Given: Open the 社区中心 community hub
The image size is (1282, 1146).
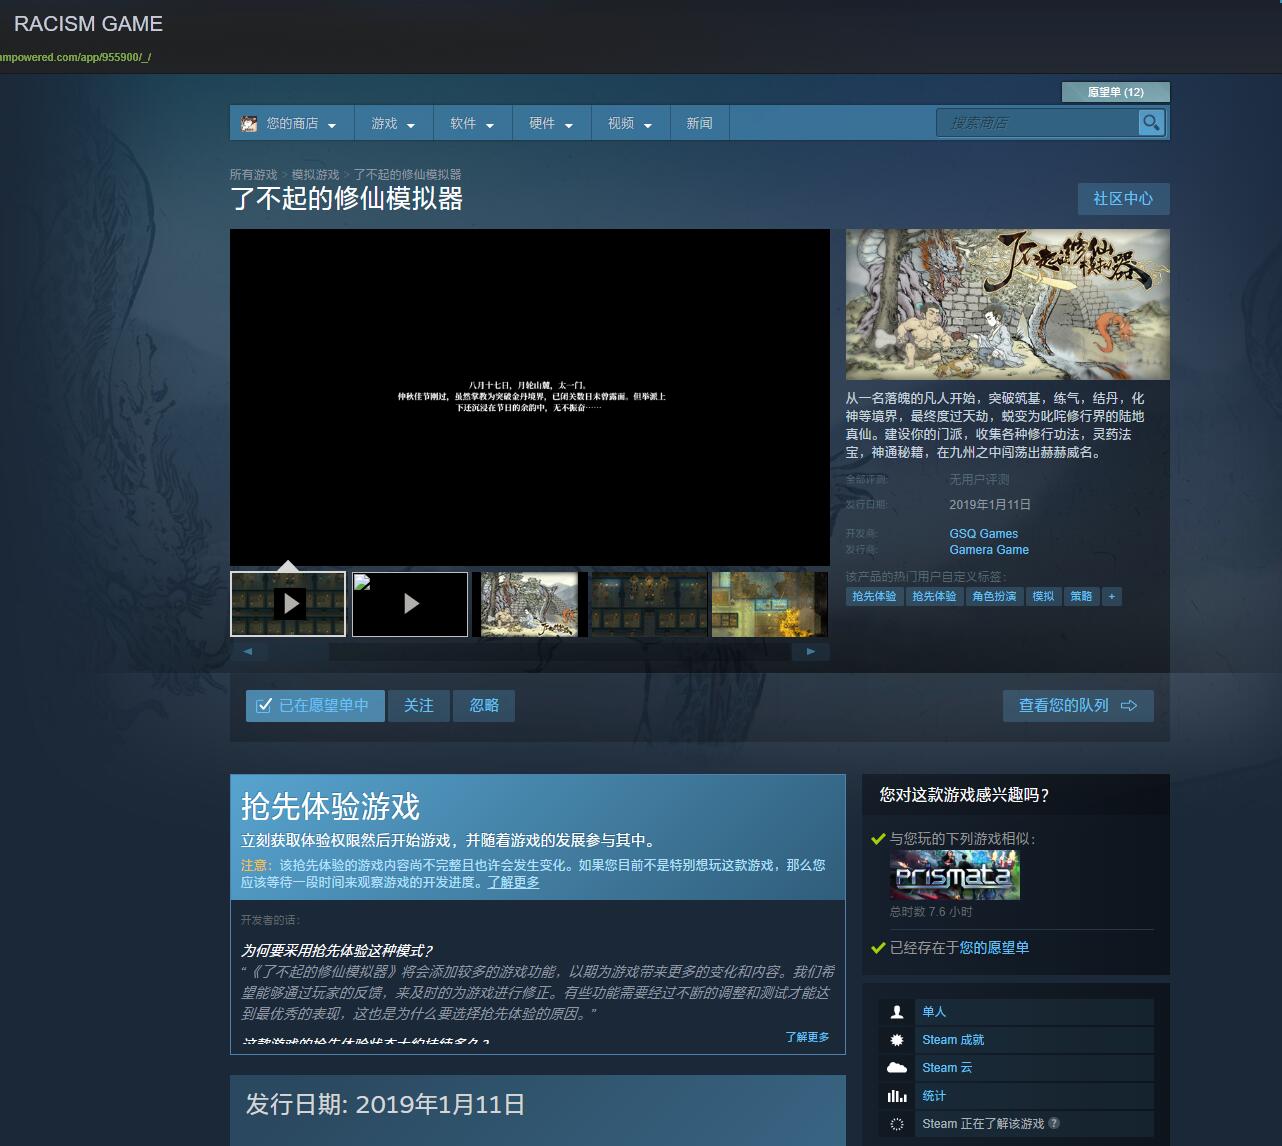Looking at the screenshot, I should click(1123, 198).
